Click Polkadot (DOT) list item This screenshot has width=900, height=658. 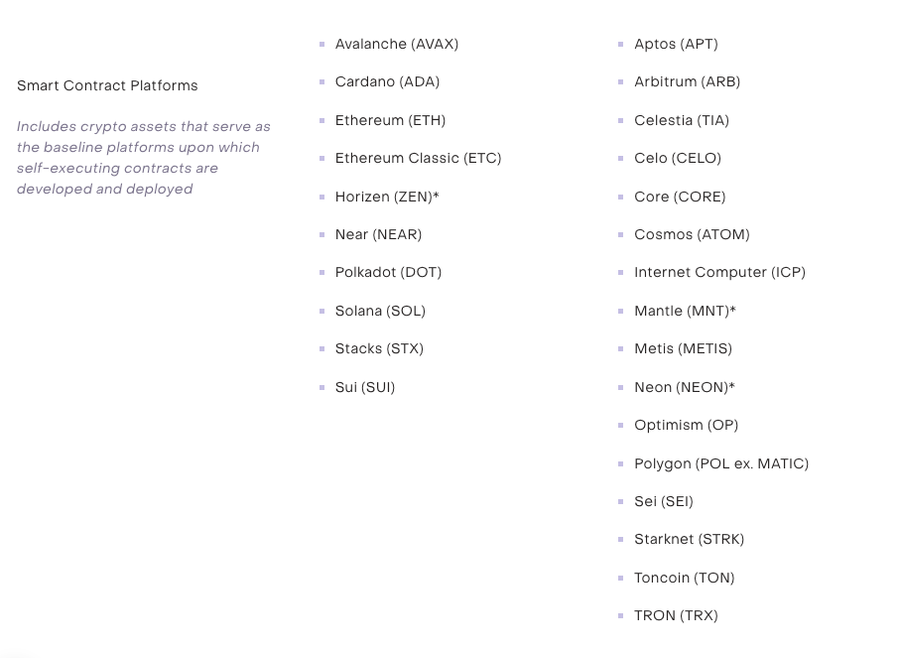click(388, 272)
